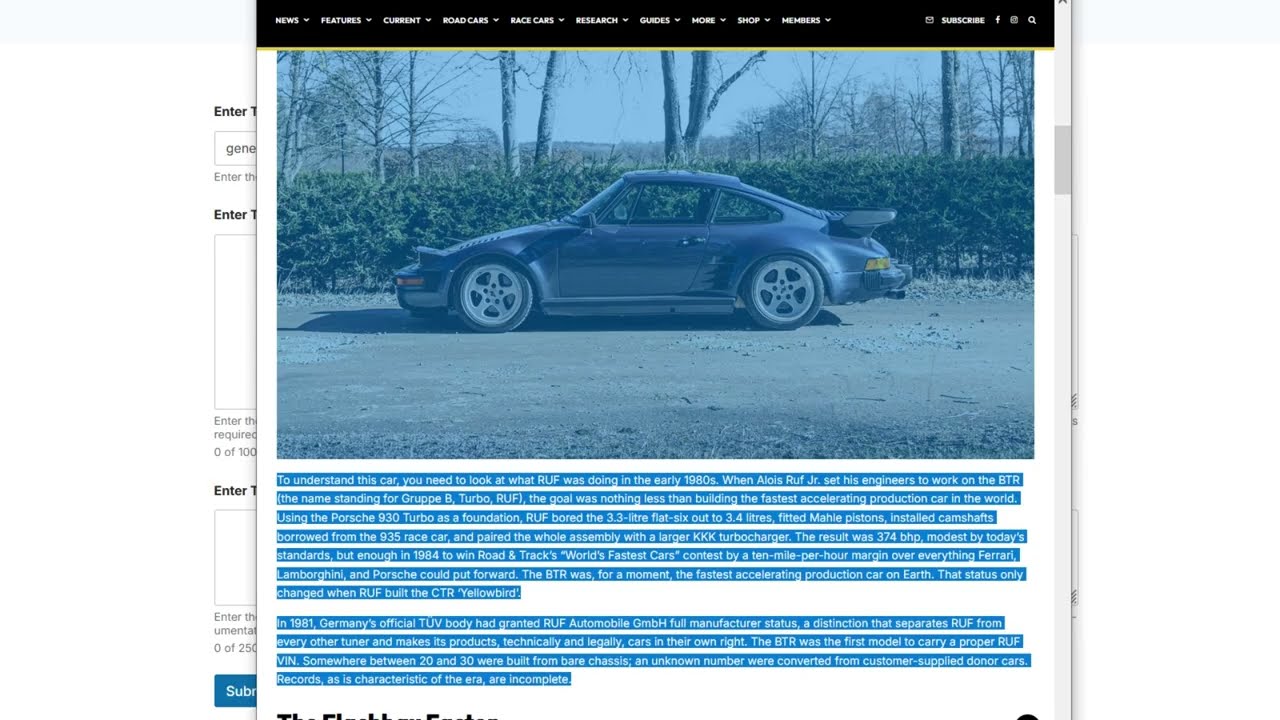Viewport: 1280px width, 720px height.
Task: Expand the News dropdown menu
Action: pyautogui.click(x=292, y=20)
